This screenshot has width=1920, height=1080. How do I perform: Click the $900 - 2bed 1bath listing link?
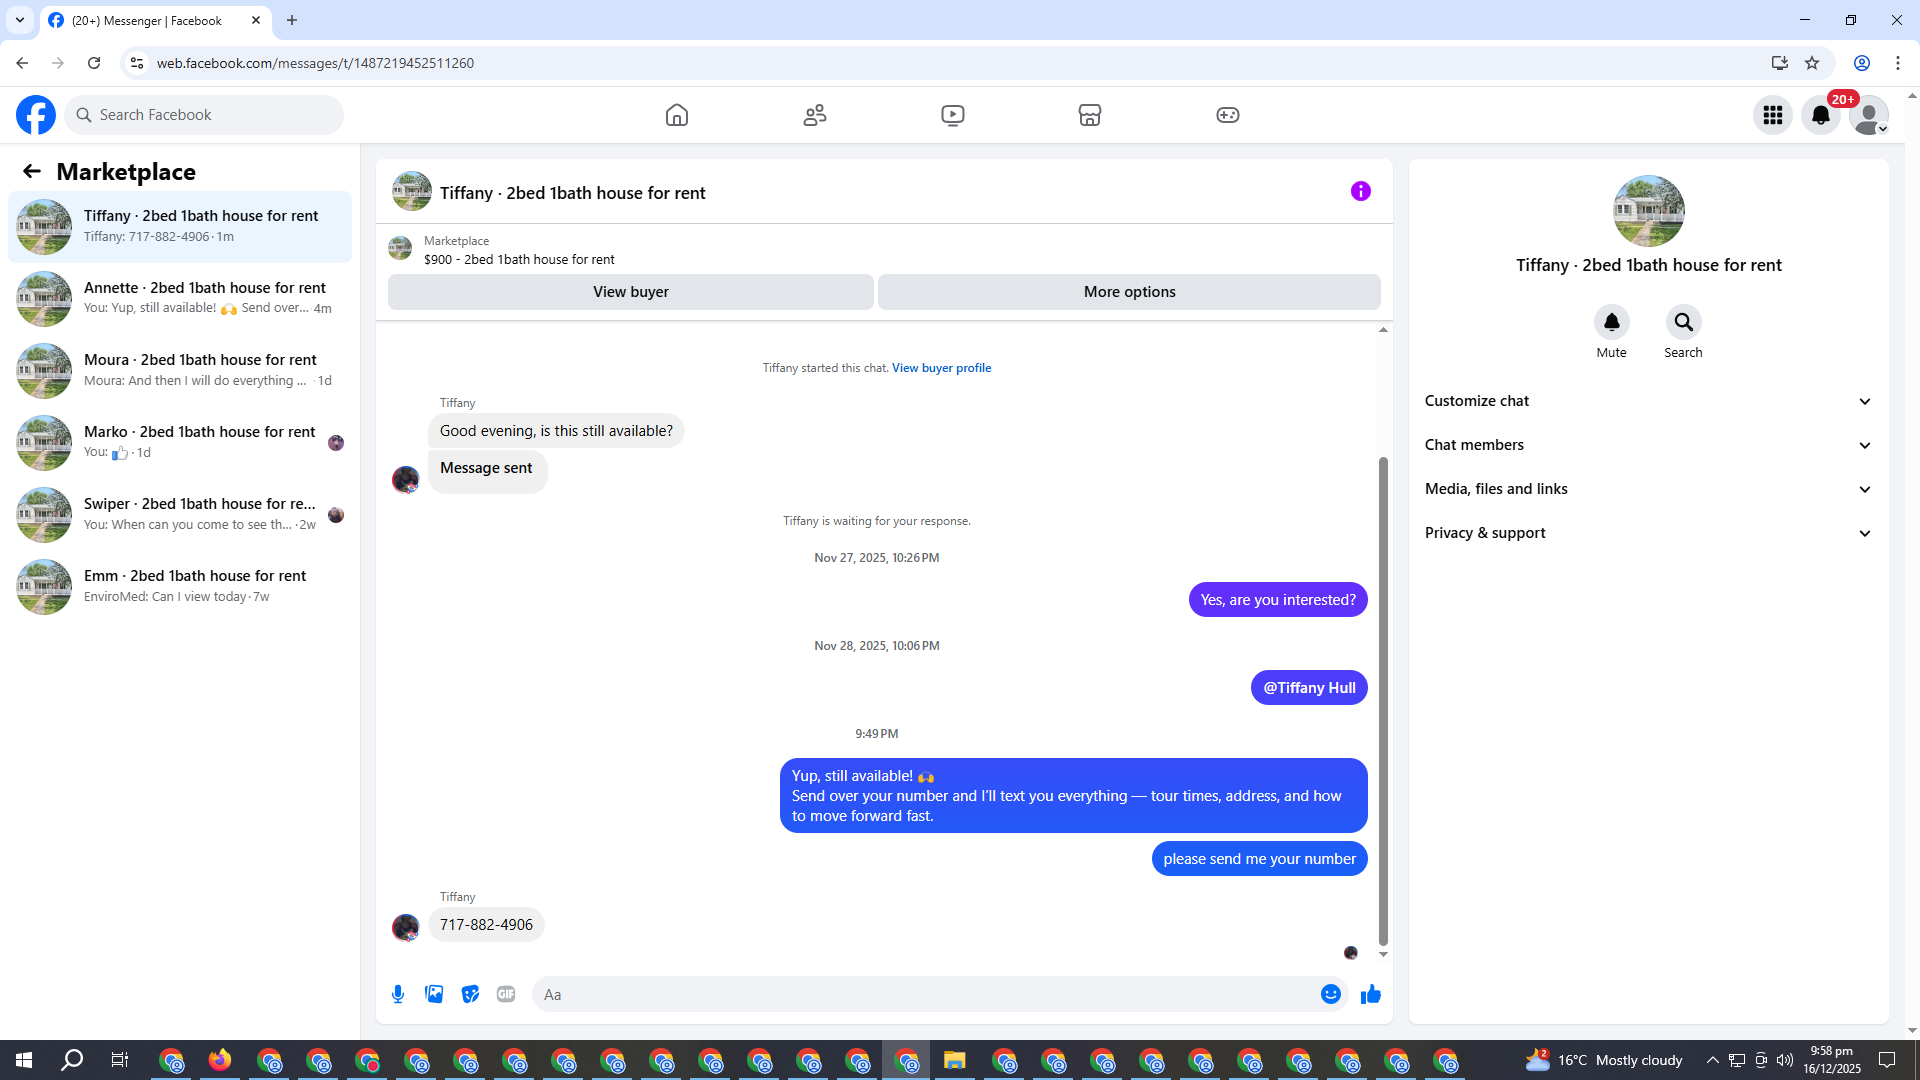[x=519, y=260]
